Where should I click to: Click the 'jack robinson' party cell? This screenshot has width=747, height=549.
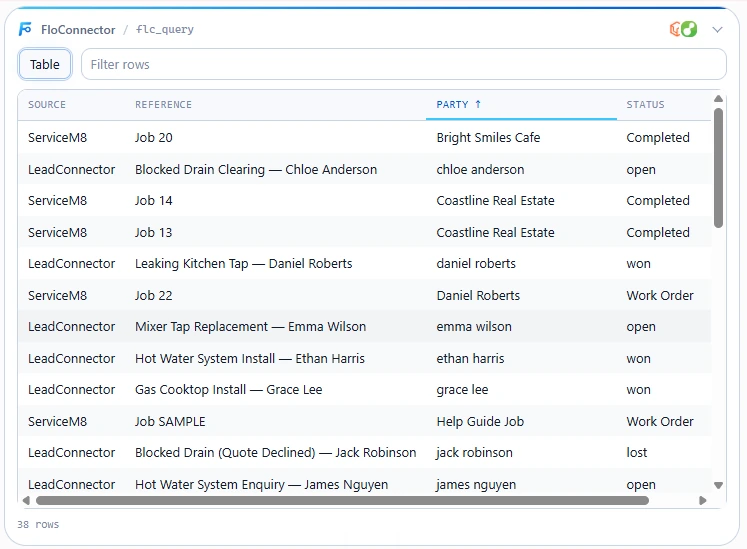pyautogui.click(x=474, y=452)
